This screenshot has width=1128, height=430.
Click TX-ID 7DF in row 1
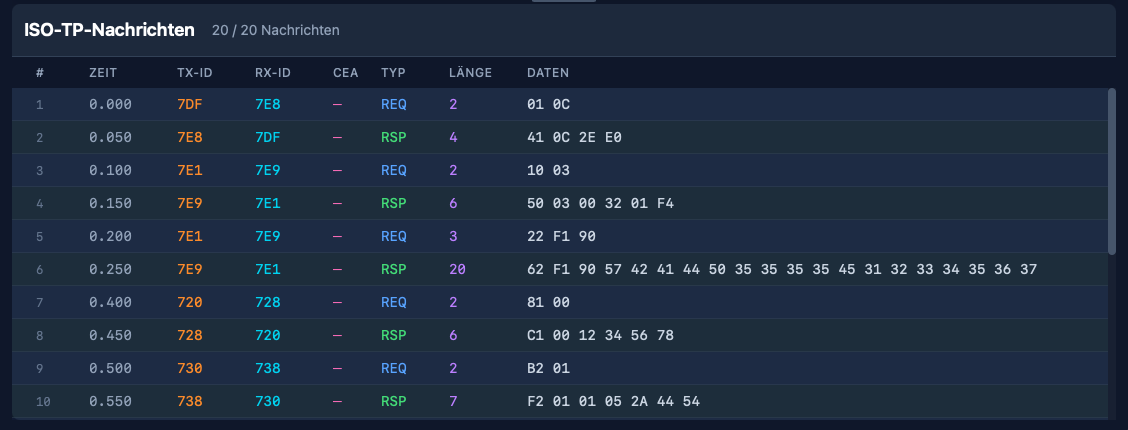click(190, 104)
